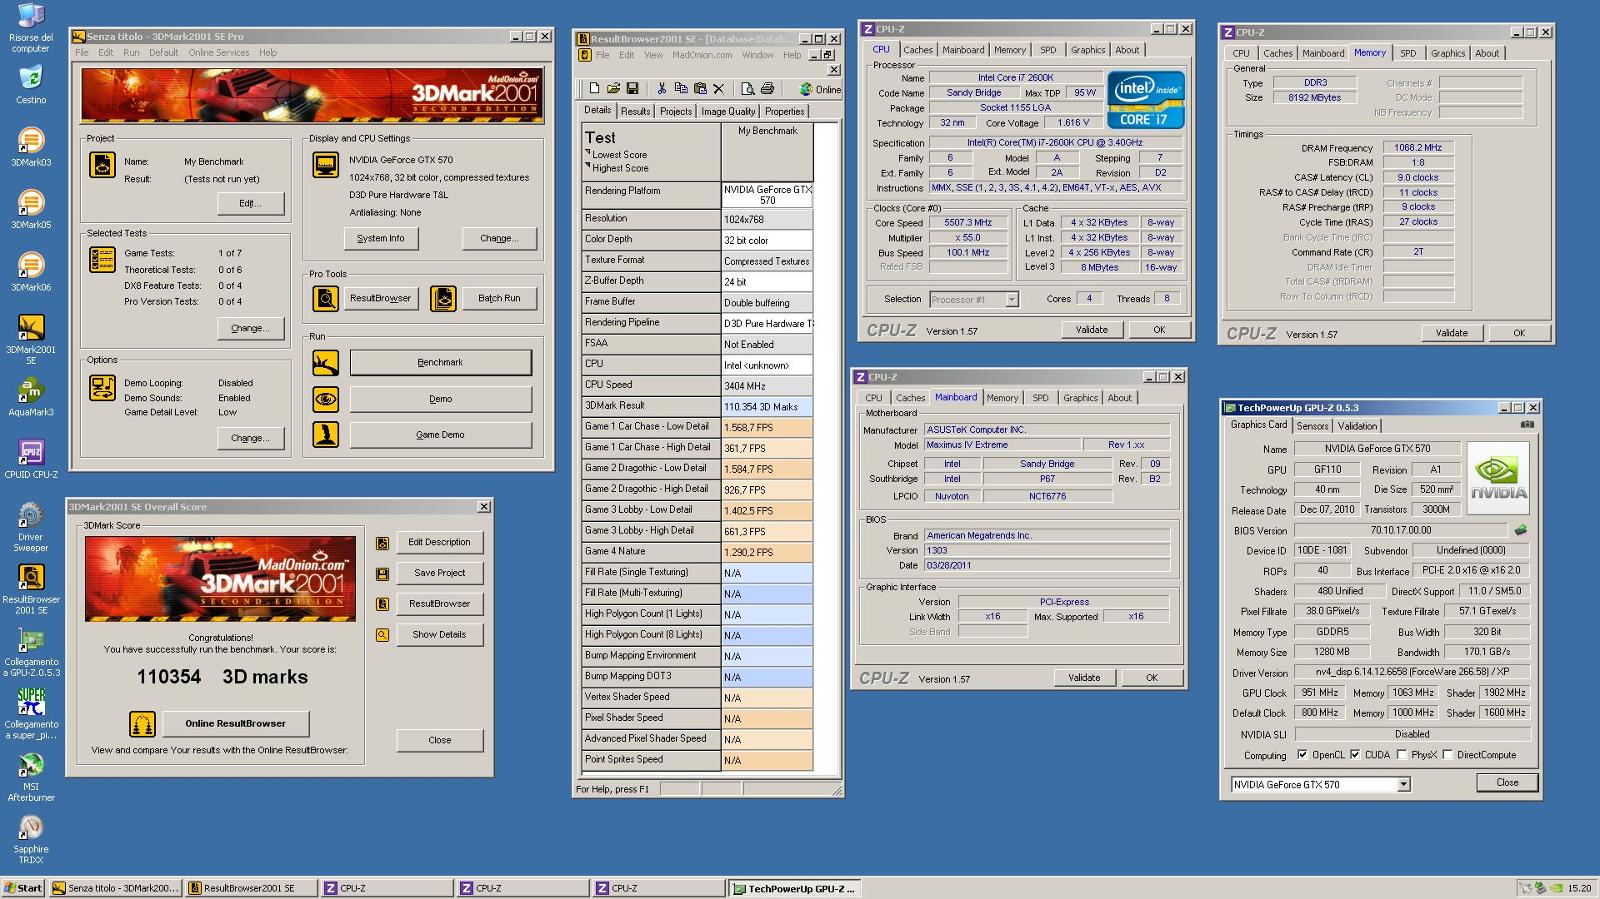Click the GPU-Z screenshot camera icon

(x=1526, y=425)
